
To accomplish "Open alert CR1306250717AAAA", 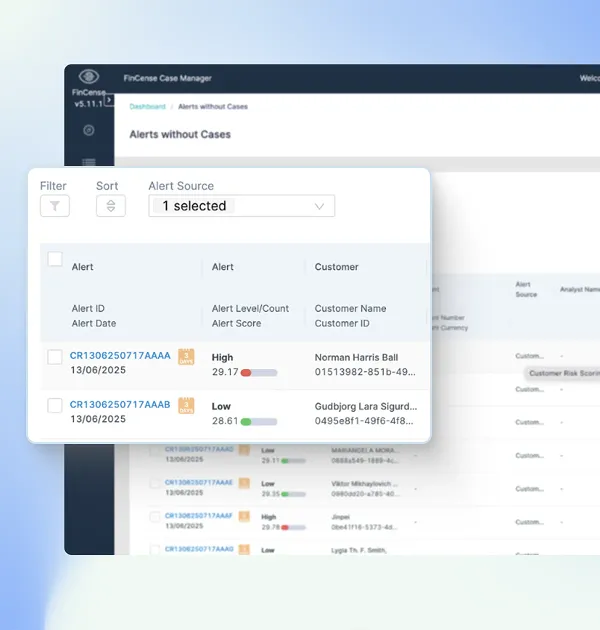I will [120, 356].
